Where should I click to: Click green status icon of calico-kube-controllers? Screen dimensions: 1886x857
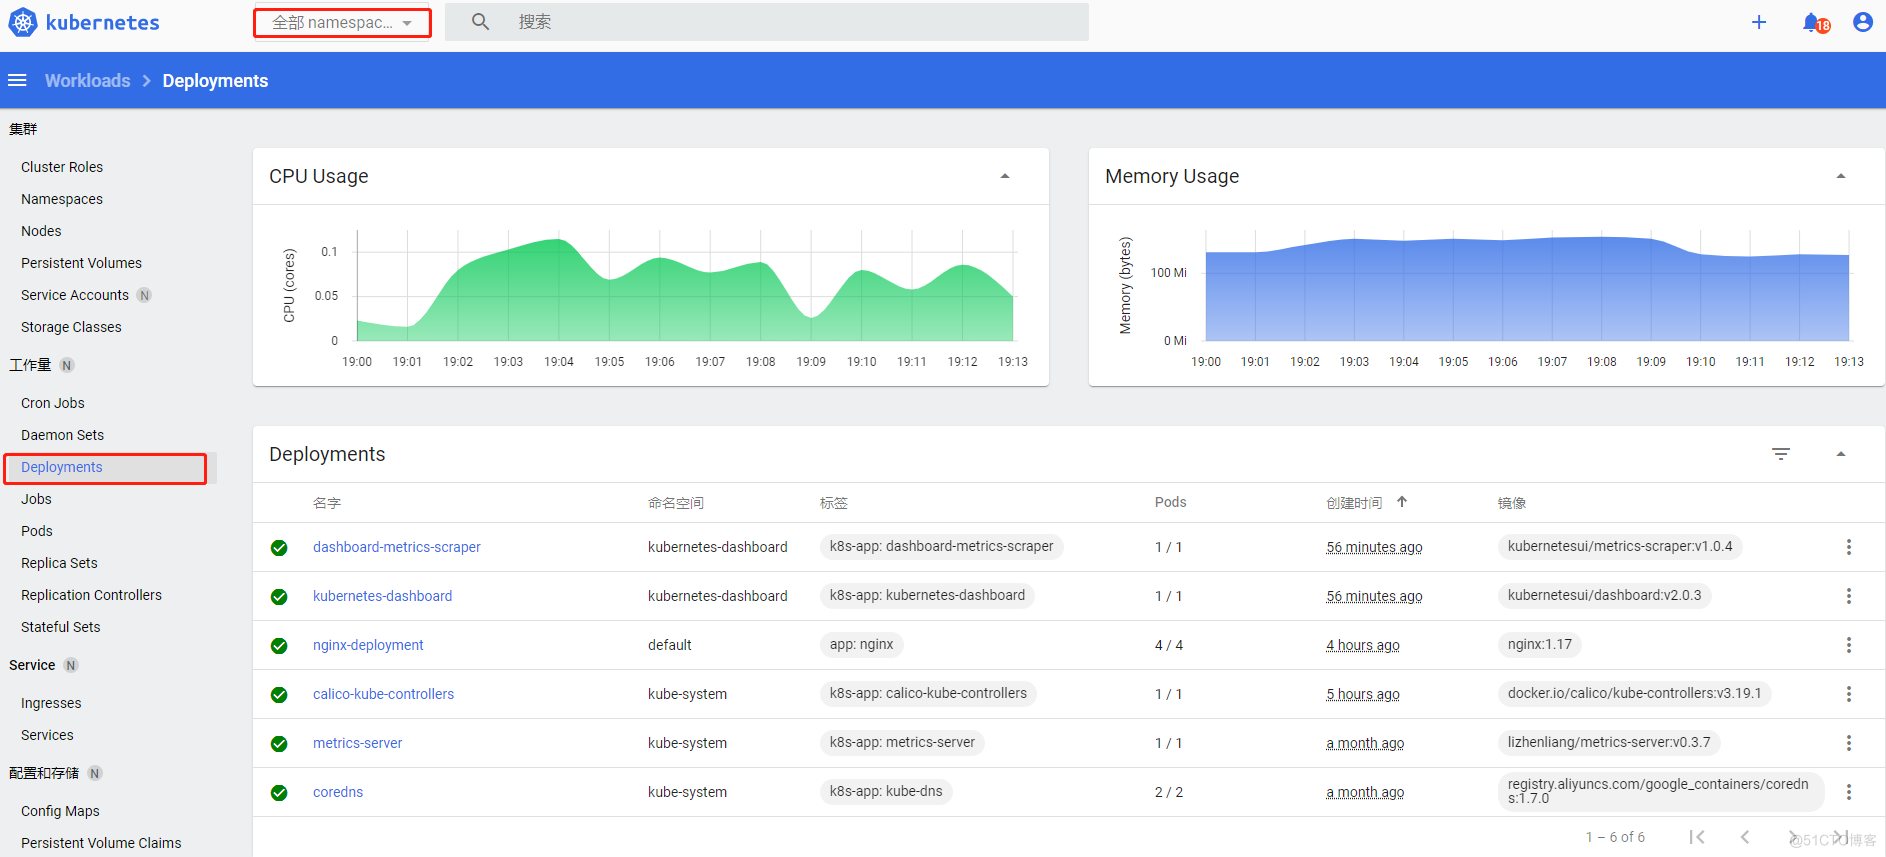click(279, 695)
